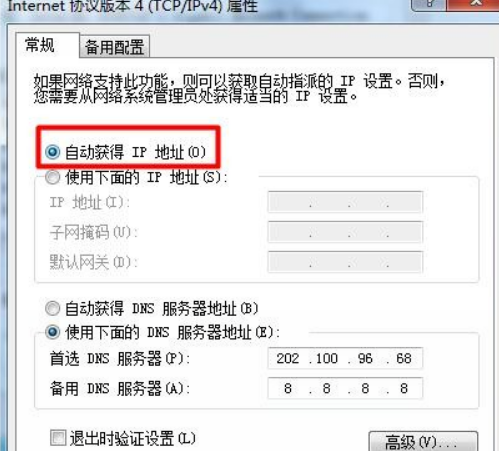The height and width of the screenshot is (451, 499).
Task: Click the 默认网关(D) input field
Action: coord(345,262)
